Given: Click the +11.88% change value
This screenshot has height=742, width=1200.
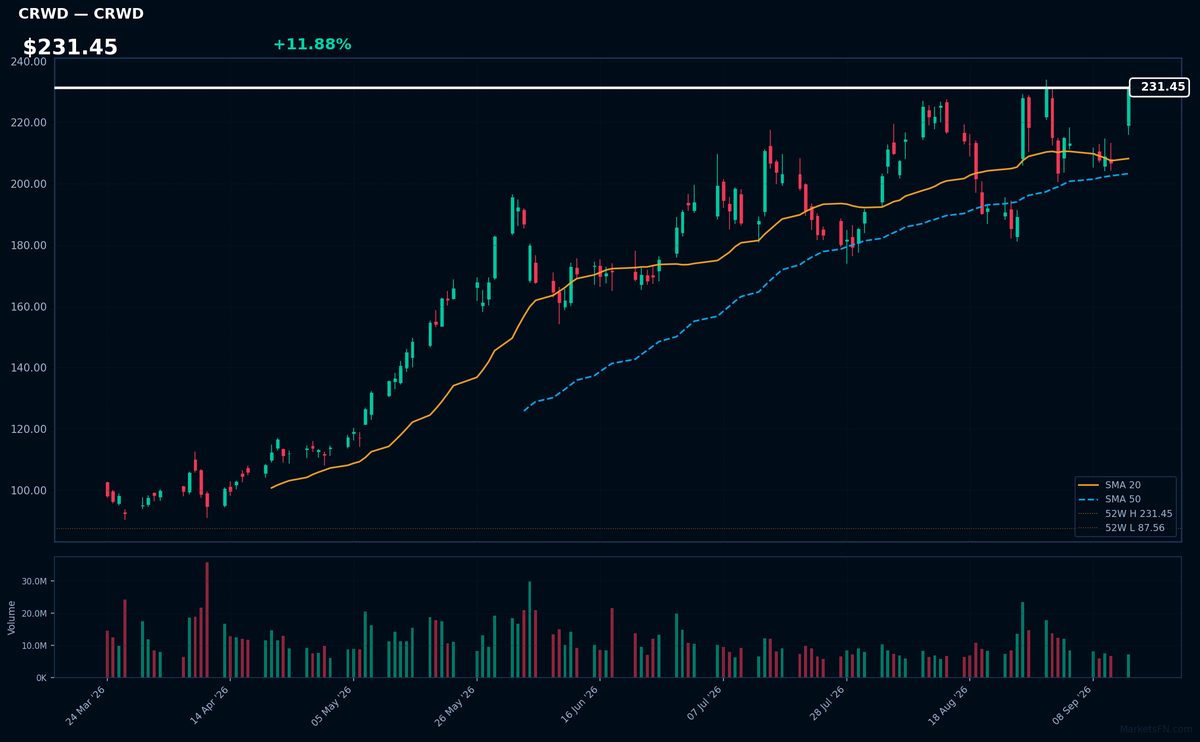Looking at the screenshot, I should tap(312, 44).
